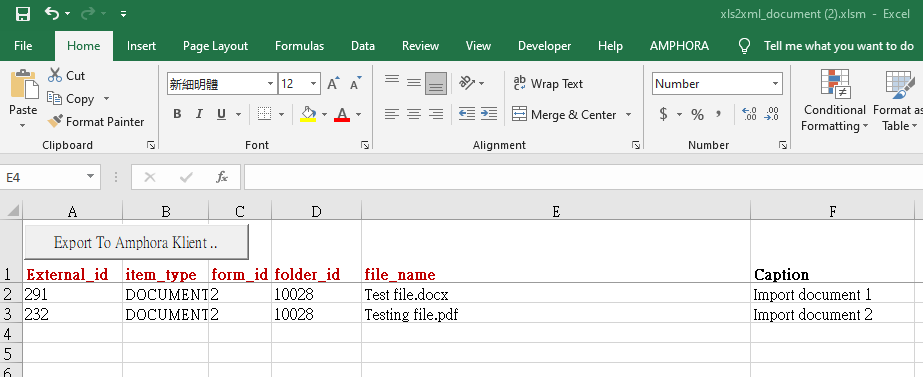Open the font color dropdown arrow
Screen dimensions: 923x377
click(358, 114)
